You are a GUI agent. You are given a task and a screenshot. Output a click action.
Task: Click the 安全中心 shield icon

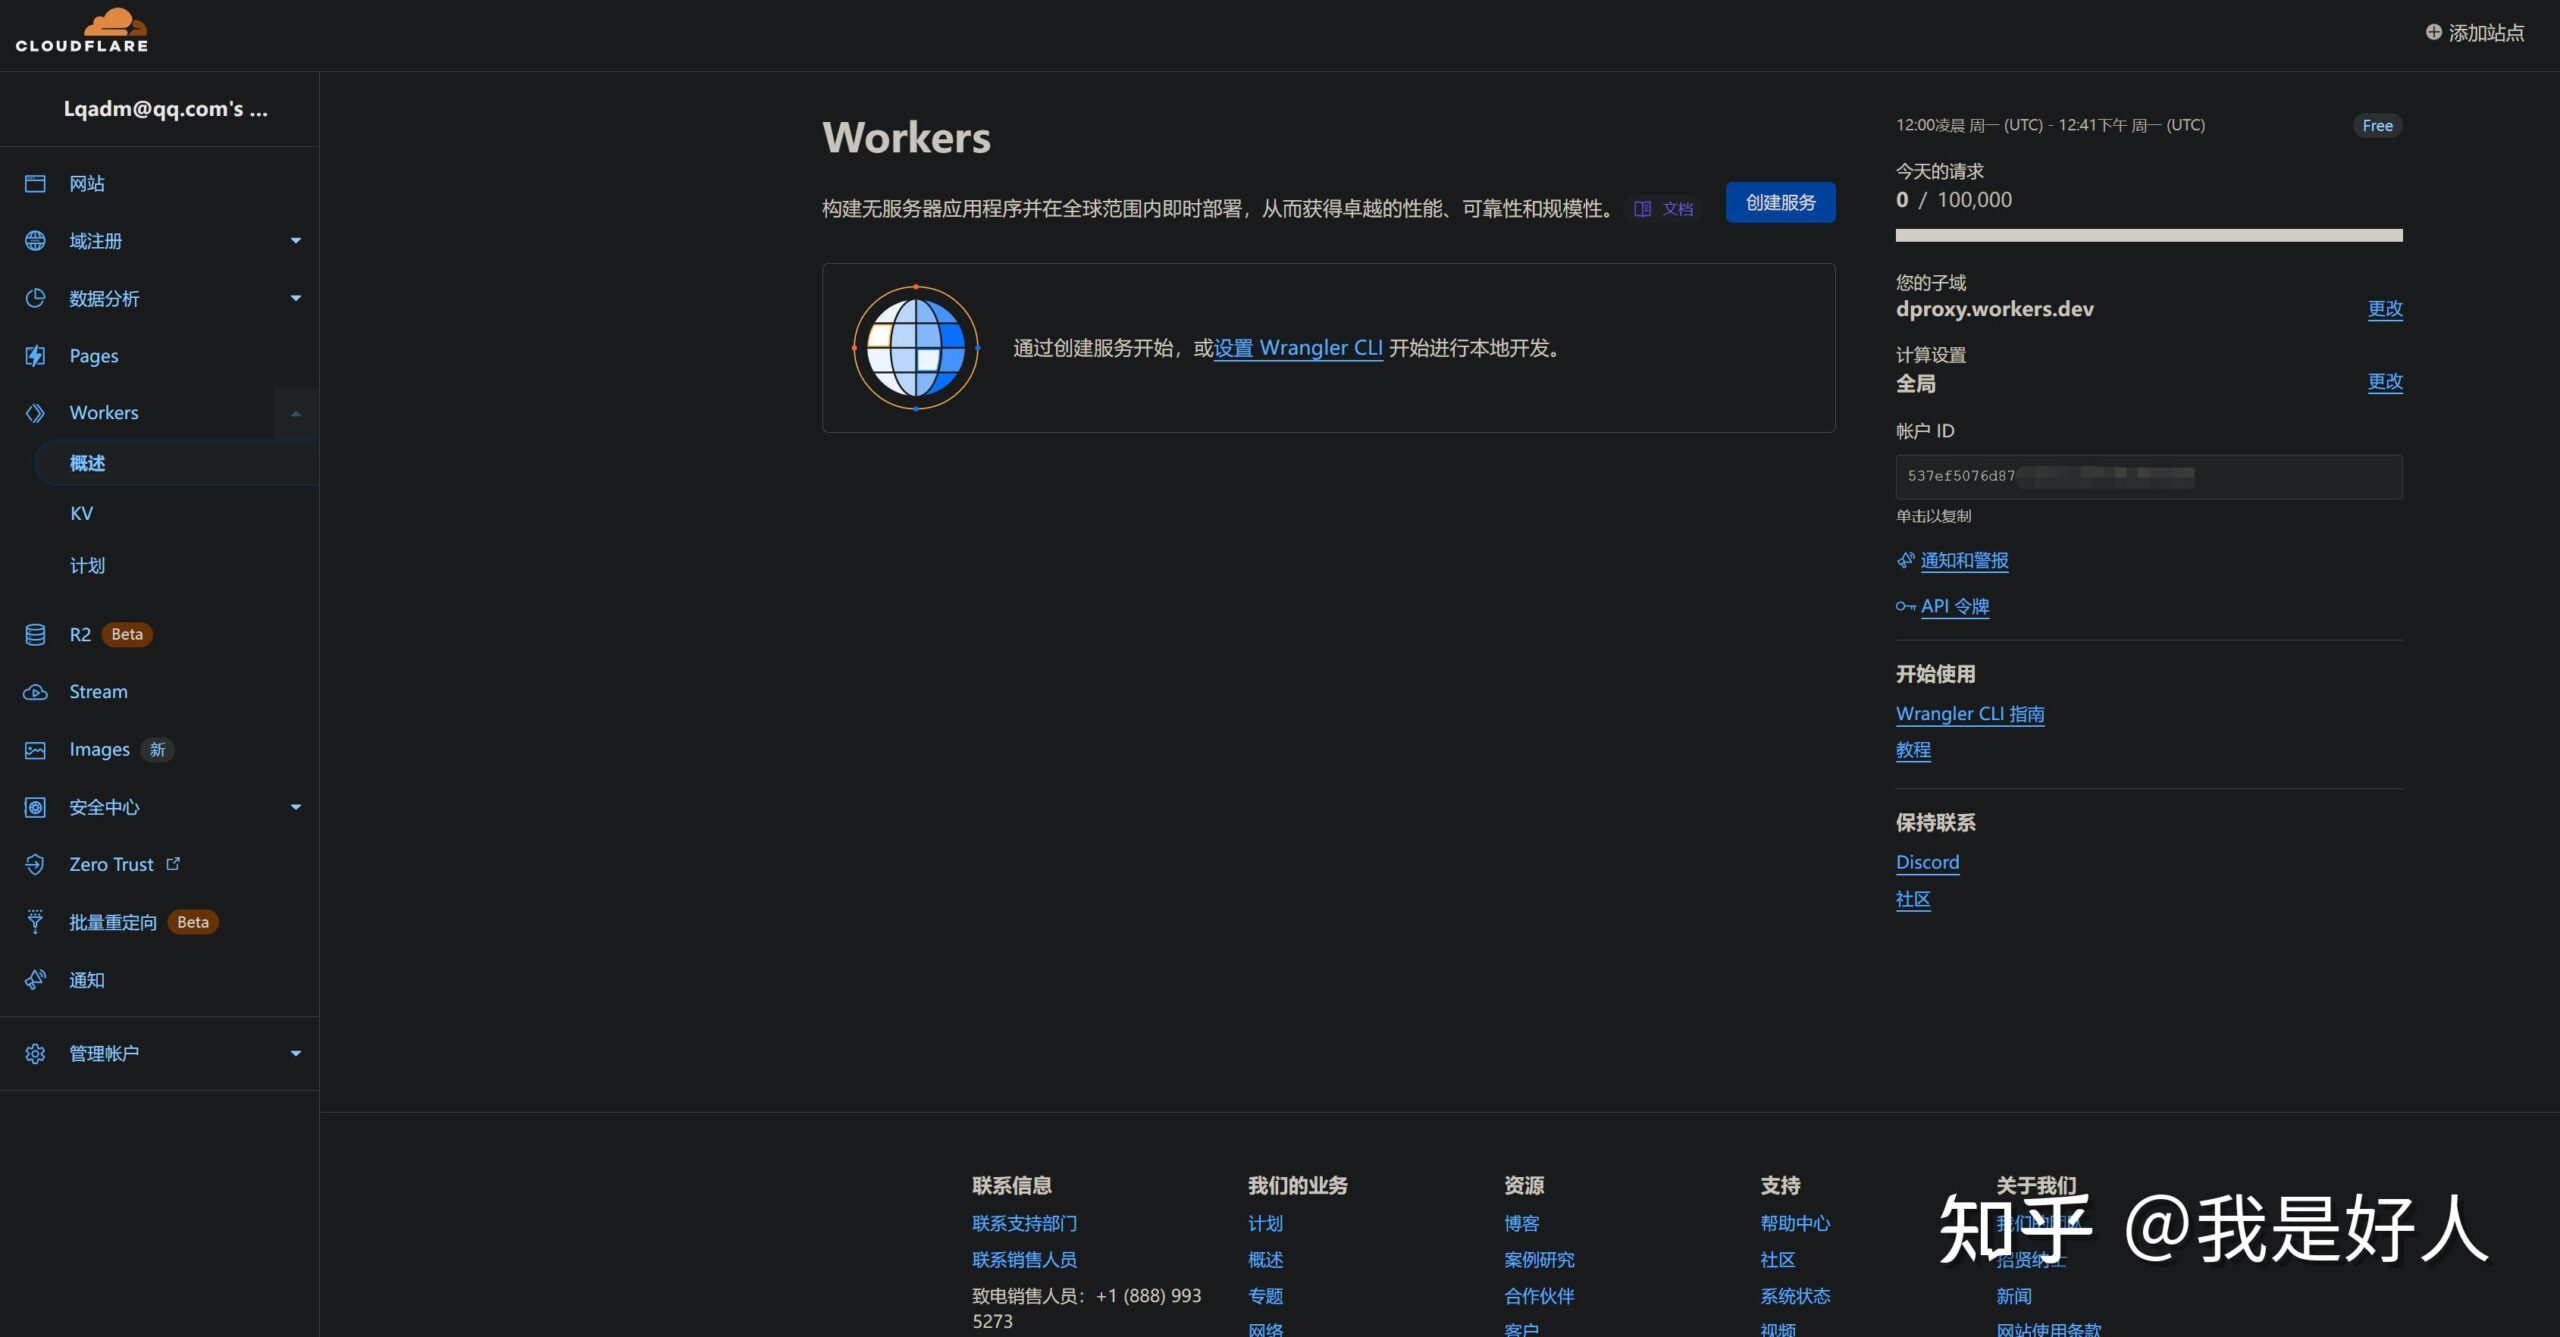35,807
